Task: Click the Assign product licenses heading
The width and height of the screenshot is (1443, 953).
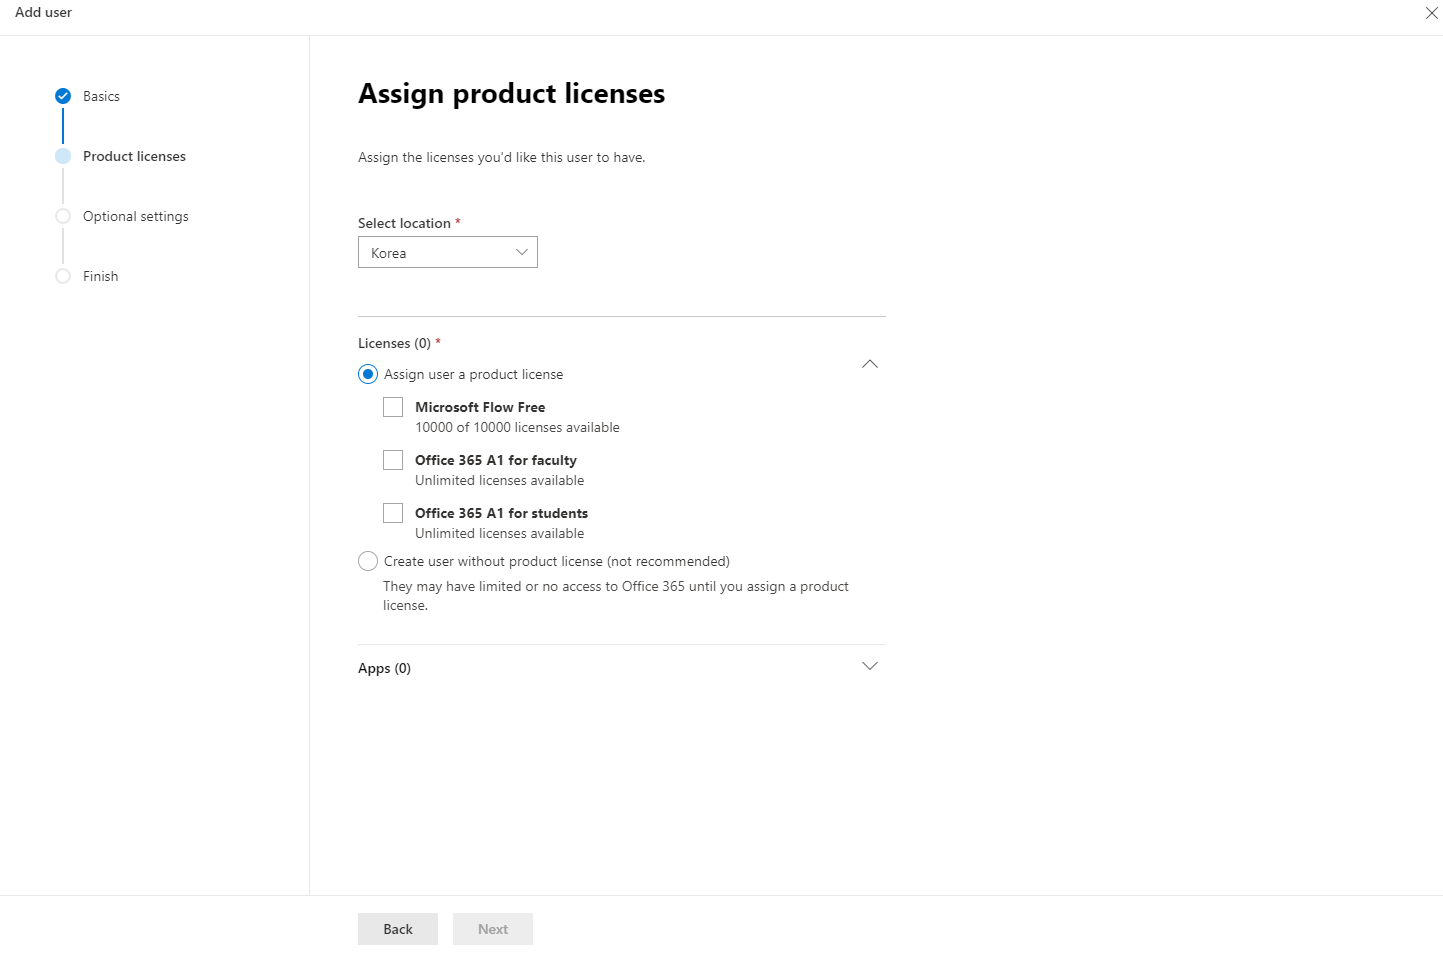Action: click(x=511, y=94)
